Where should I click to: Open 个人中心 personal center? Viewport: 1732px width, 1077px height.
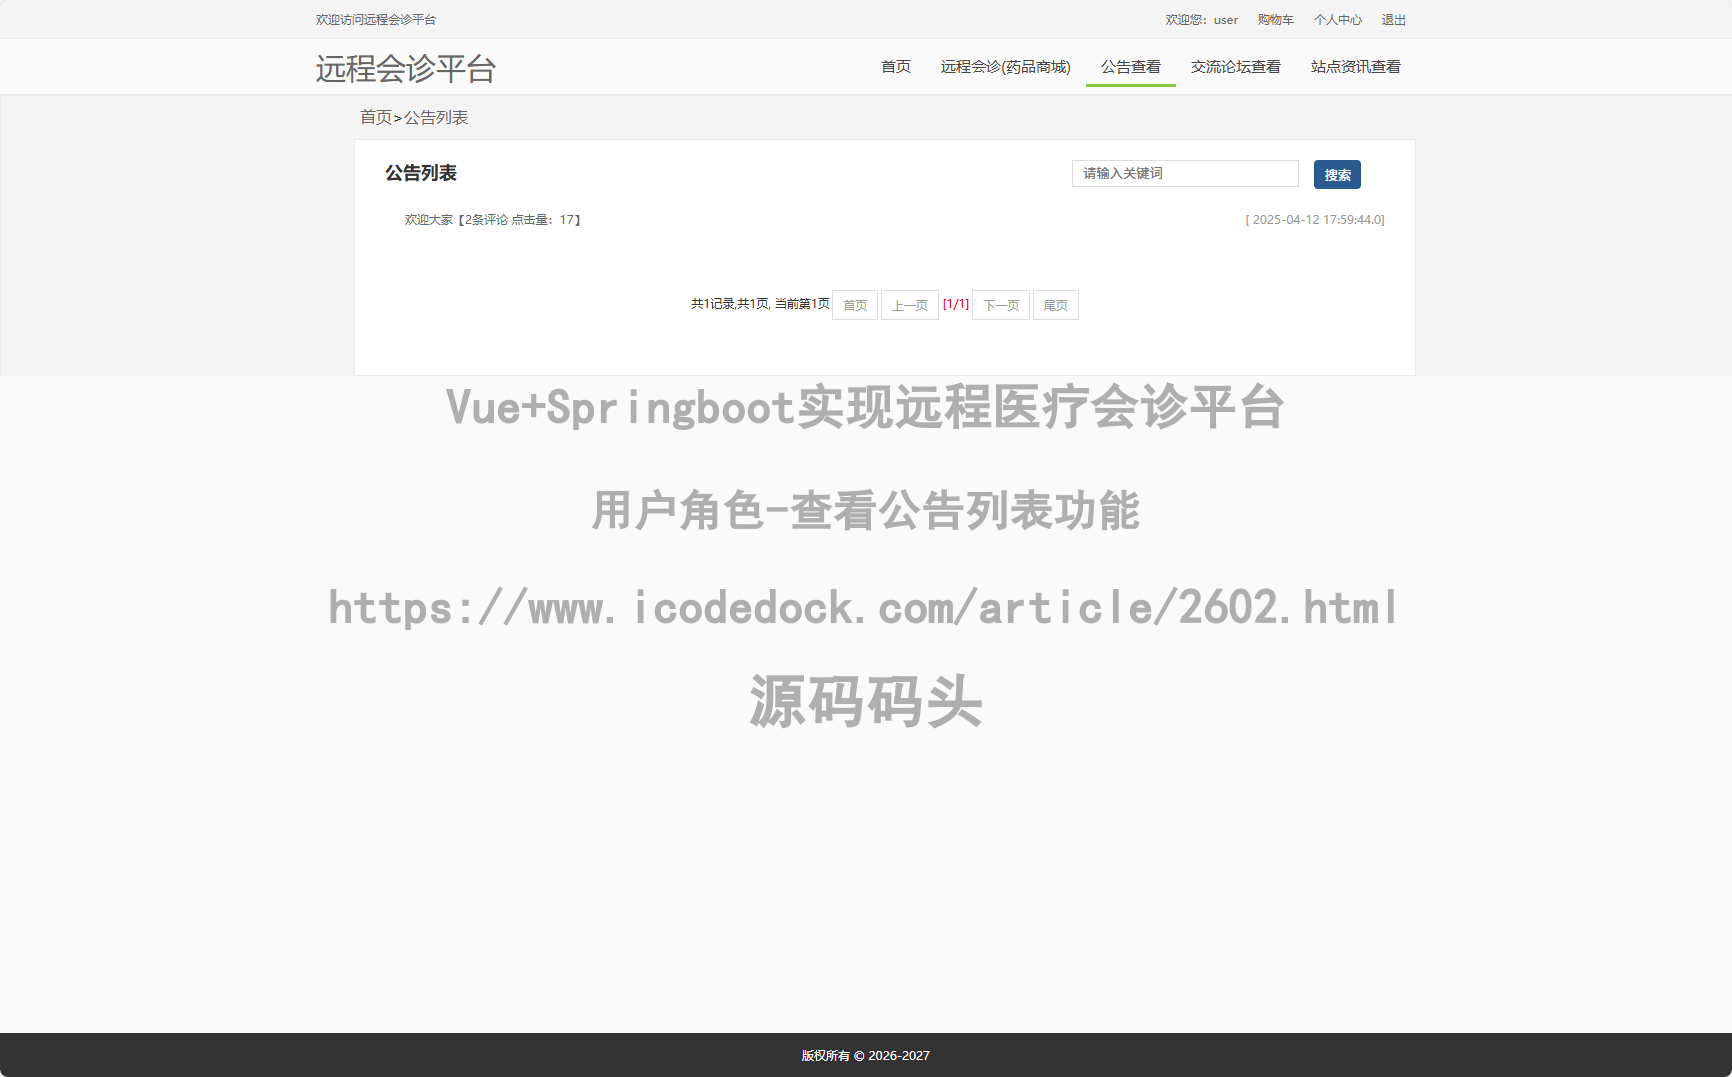1337,19
